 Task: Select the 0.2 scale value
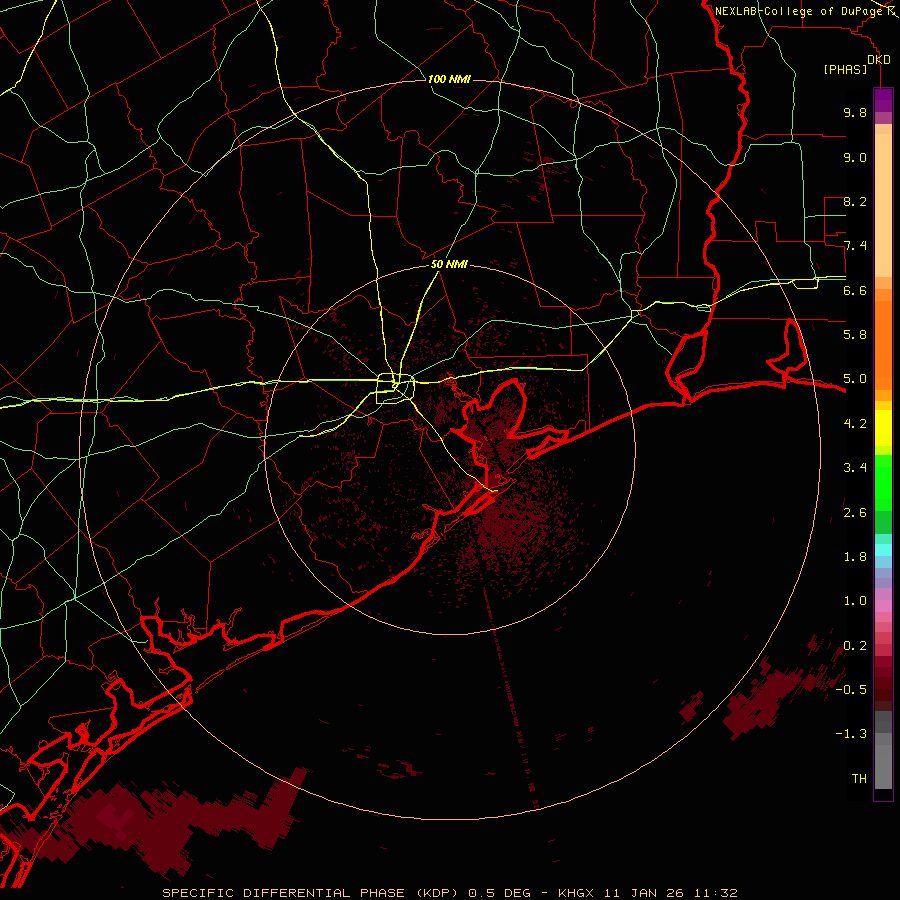855,646
